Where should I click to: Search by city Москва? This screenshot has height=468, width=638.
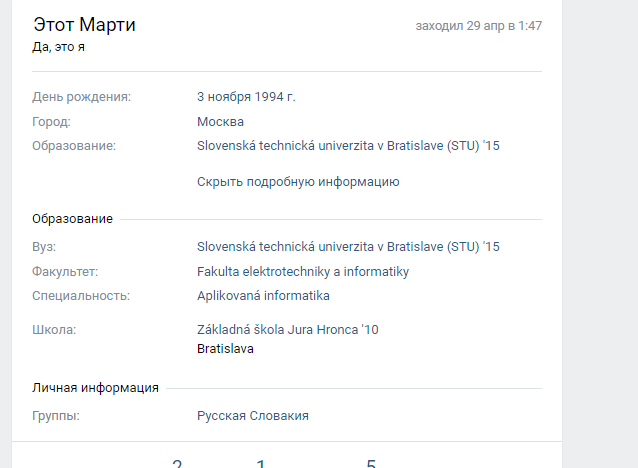(x=220, y=122)
